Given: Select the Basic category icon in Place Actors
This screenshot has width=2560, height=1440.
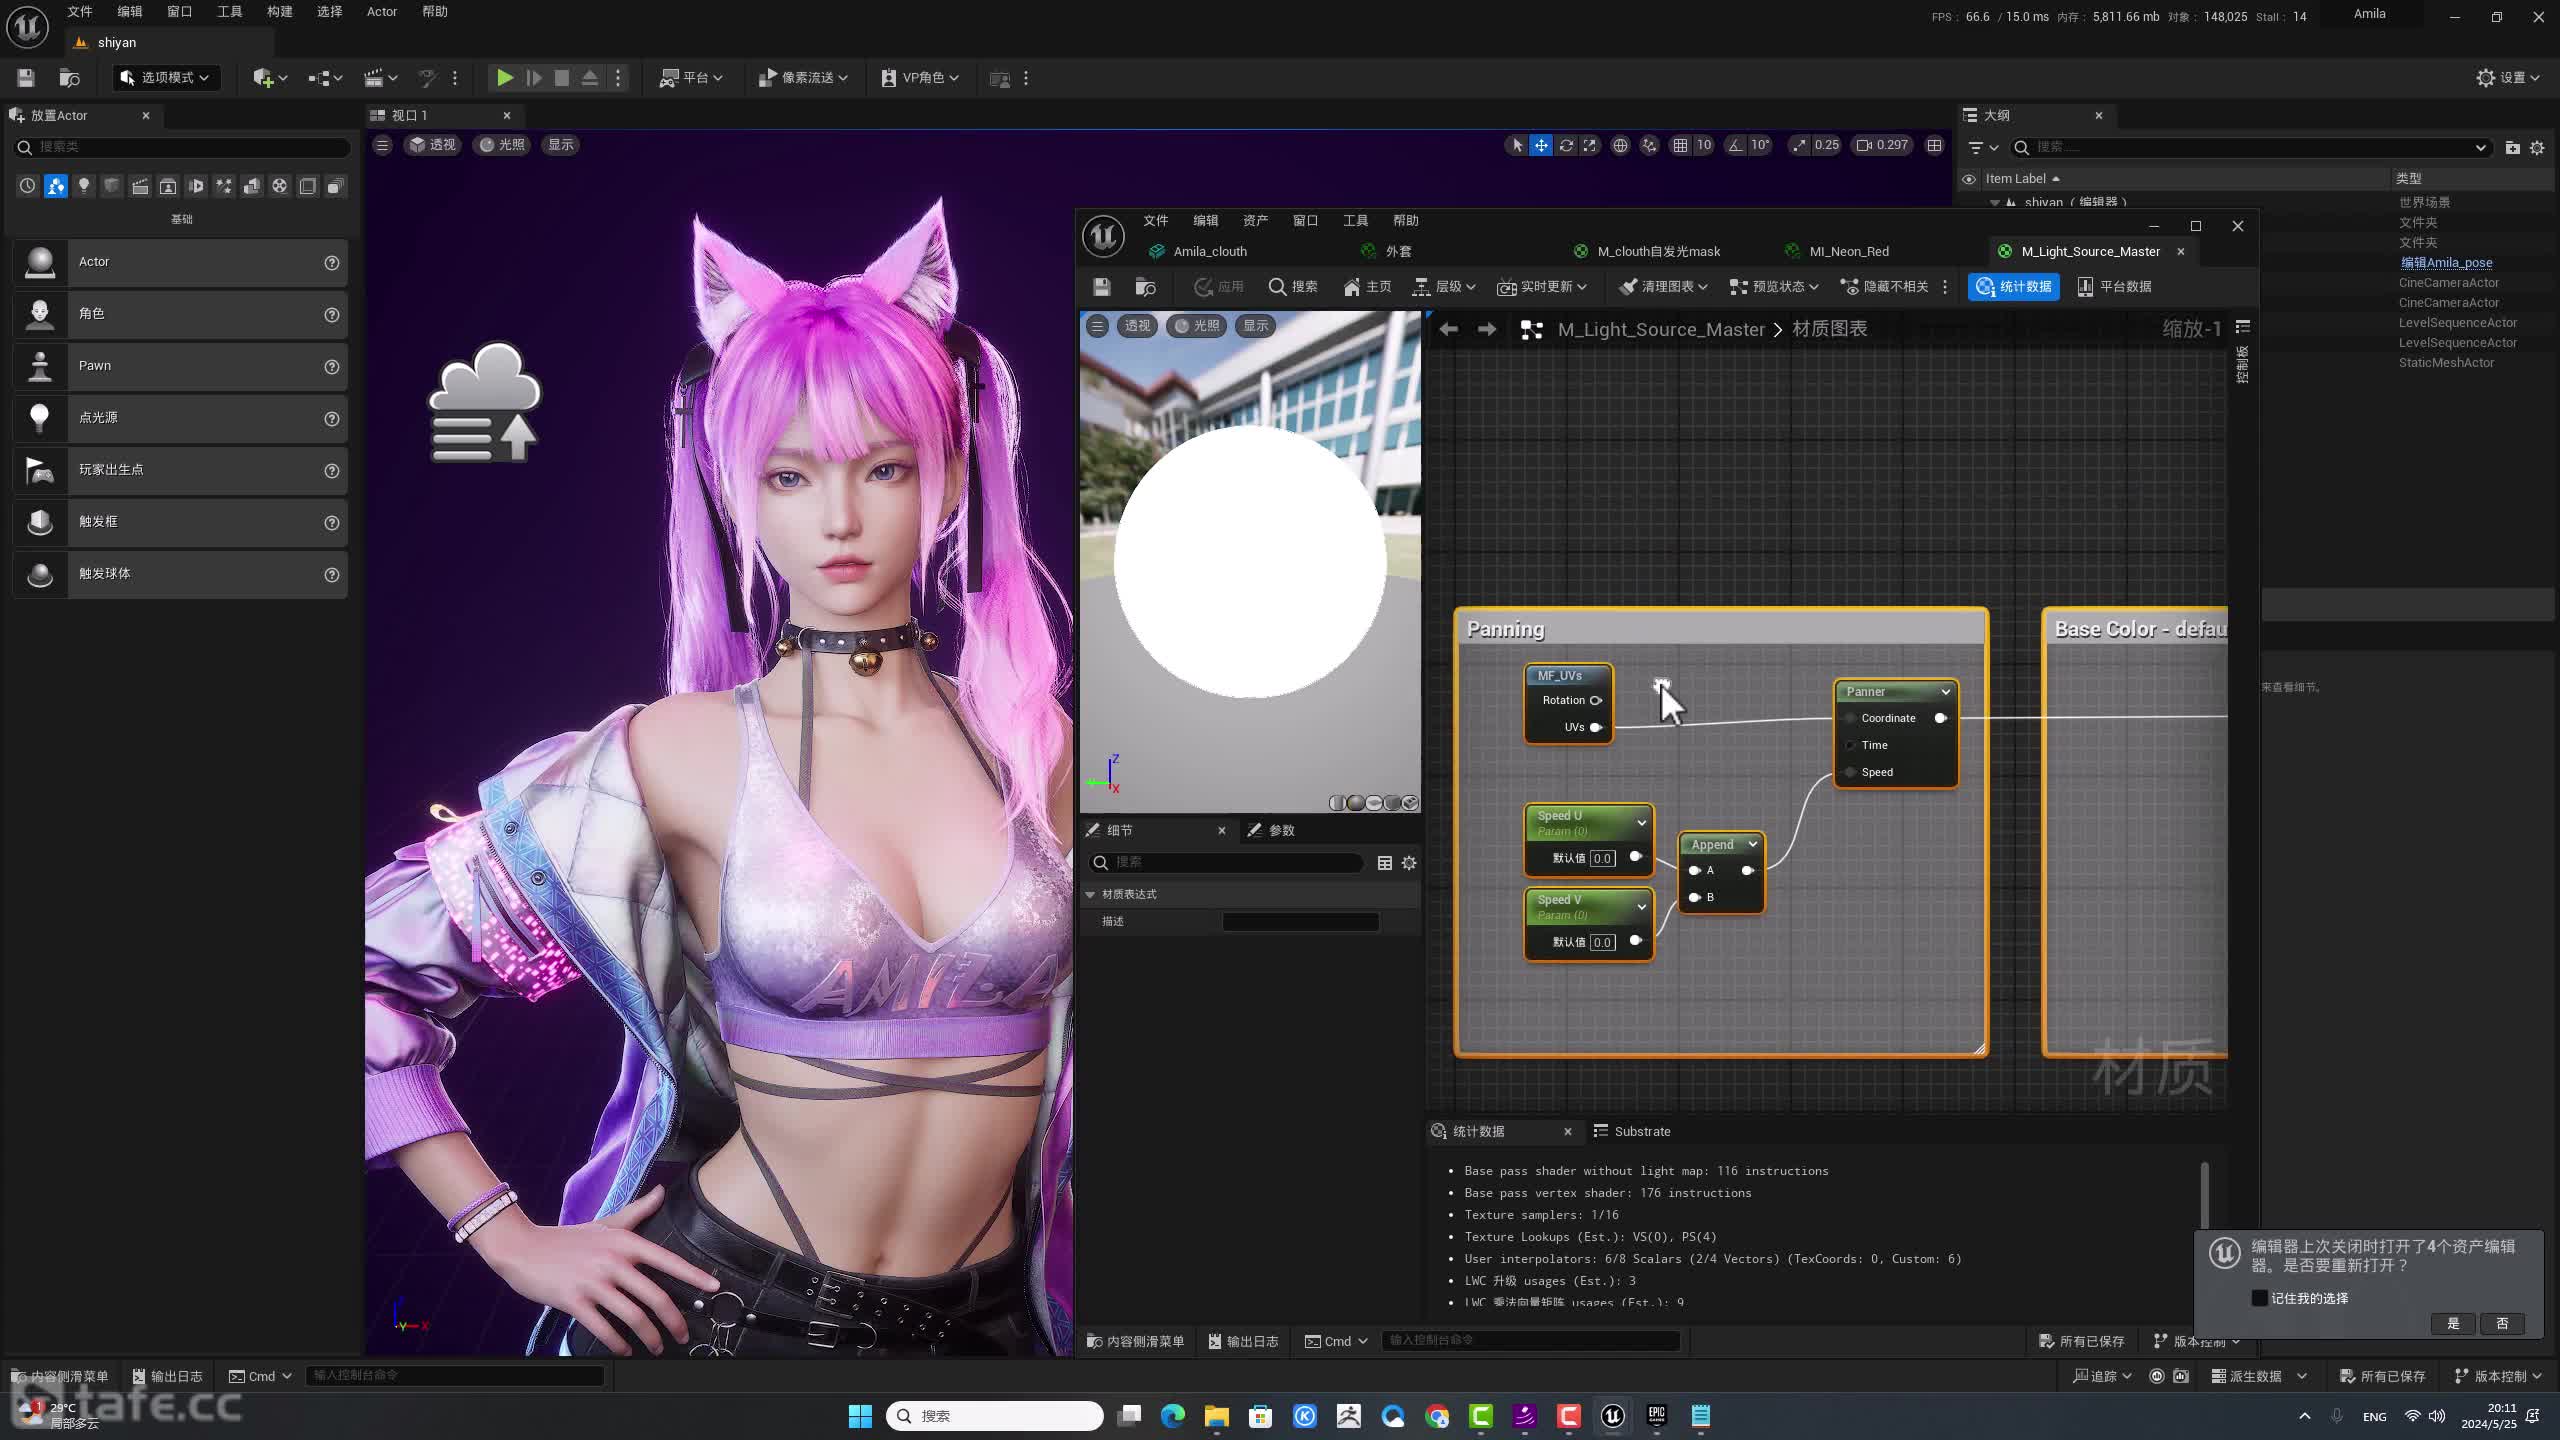Looking at the screenshot, I should [56, 186].
